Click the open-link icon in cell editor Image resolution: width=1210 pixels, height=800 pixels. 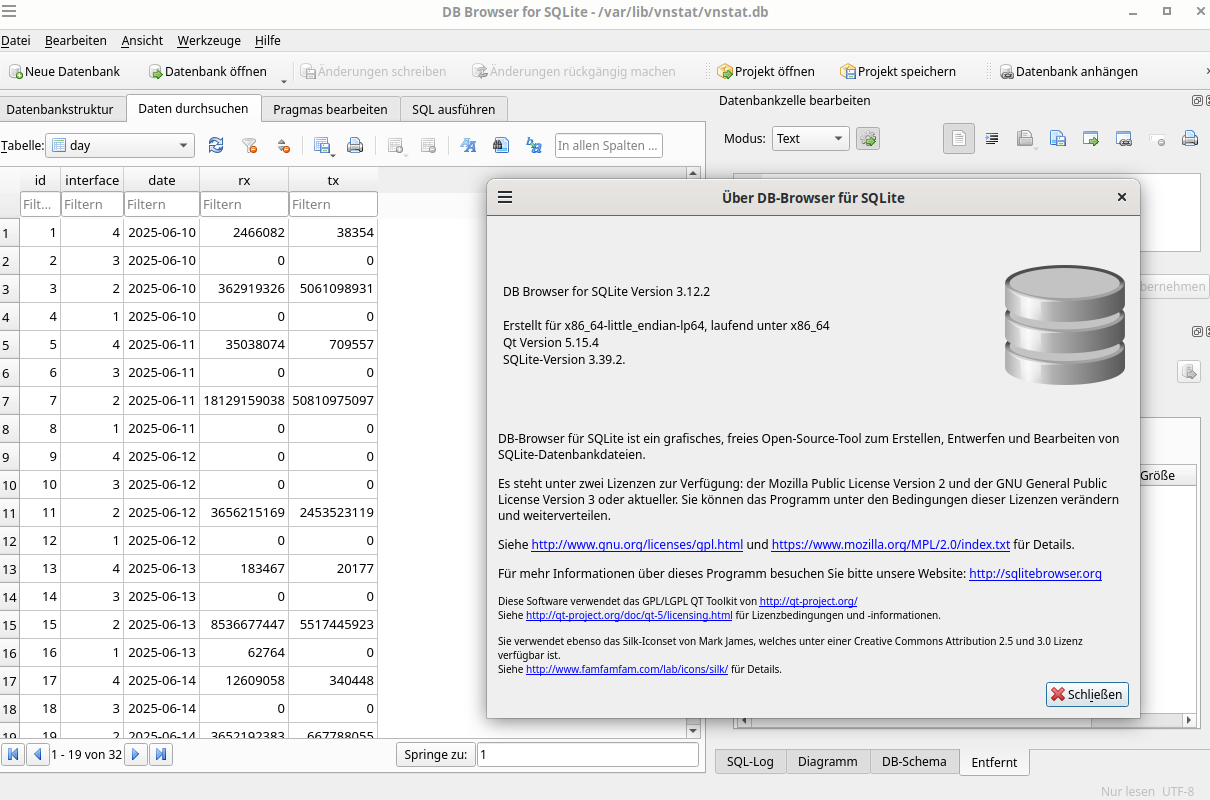click(x=1123, y=139)
